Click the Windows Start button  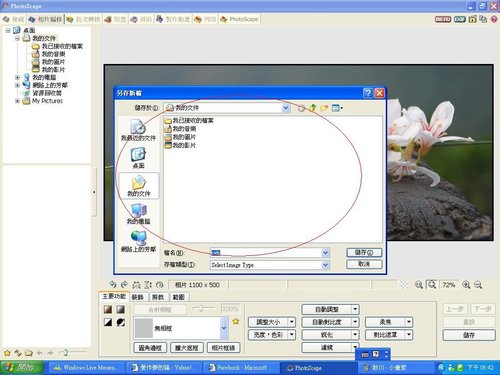[21, 368]
